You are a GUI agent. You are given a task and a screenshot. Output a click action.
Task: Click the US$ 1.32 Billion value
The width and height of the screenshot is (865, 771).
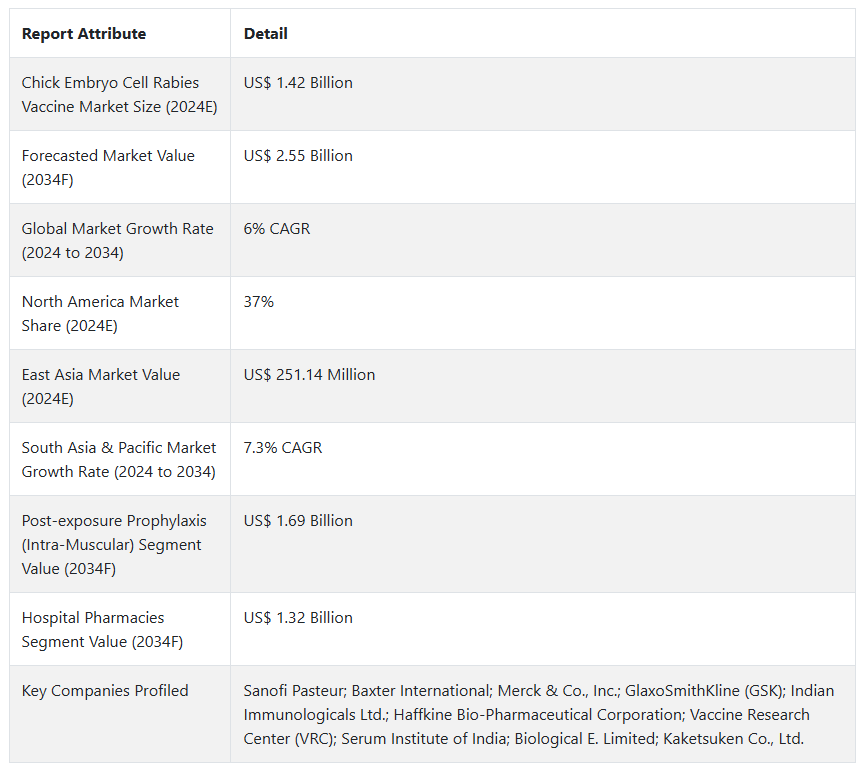pyautogui.click(x=298, y=618)
